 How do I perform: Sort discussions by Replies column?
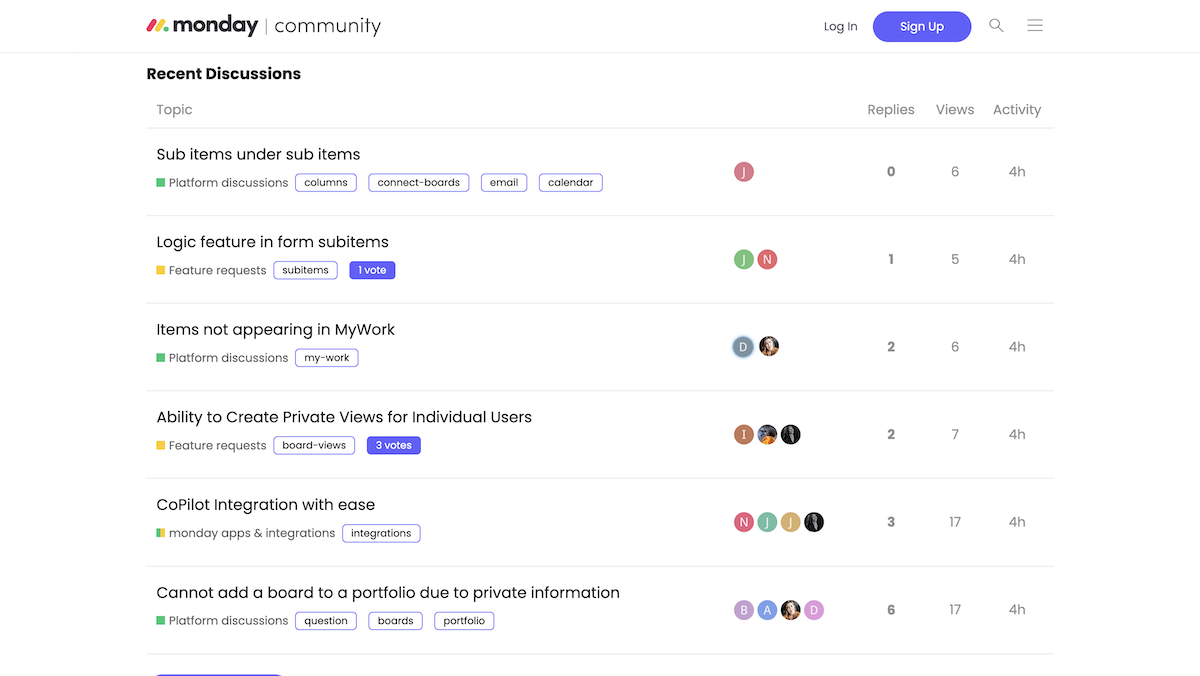(x=890, y=109)
